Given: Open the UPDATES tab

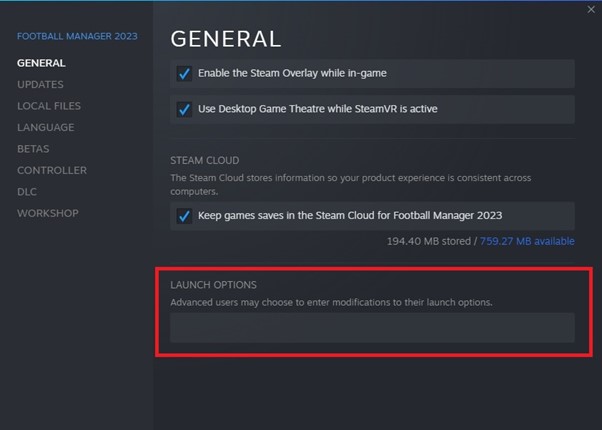Looking at the screenshot, I should point(40,84).
